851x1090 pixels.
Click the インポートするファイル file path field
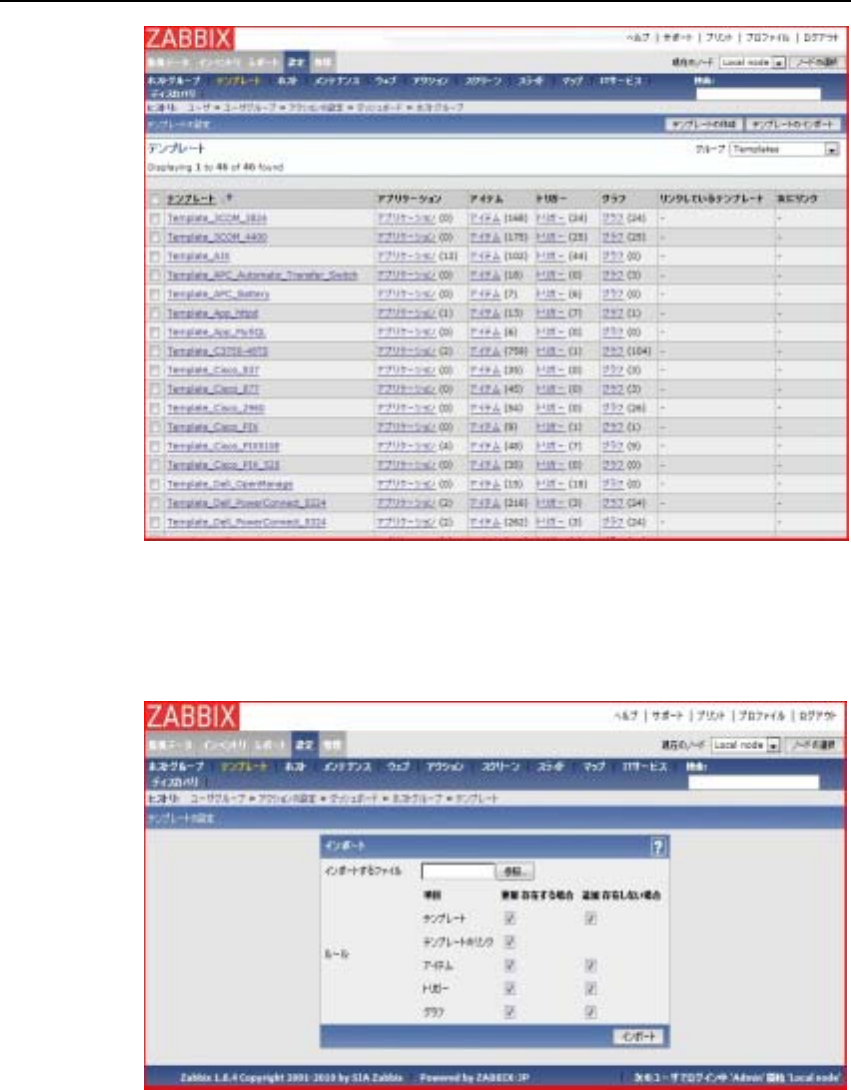click(x=457, y=871)
